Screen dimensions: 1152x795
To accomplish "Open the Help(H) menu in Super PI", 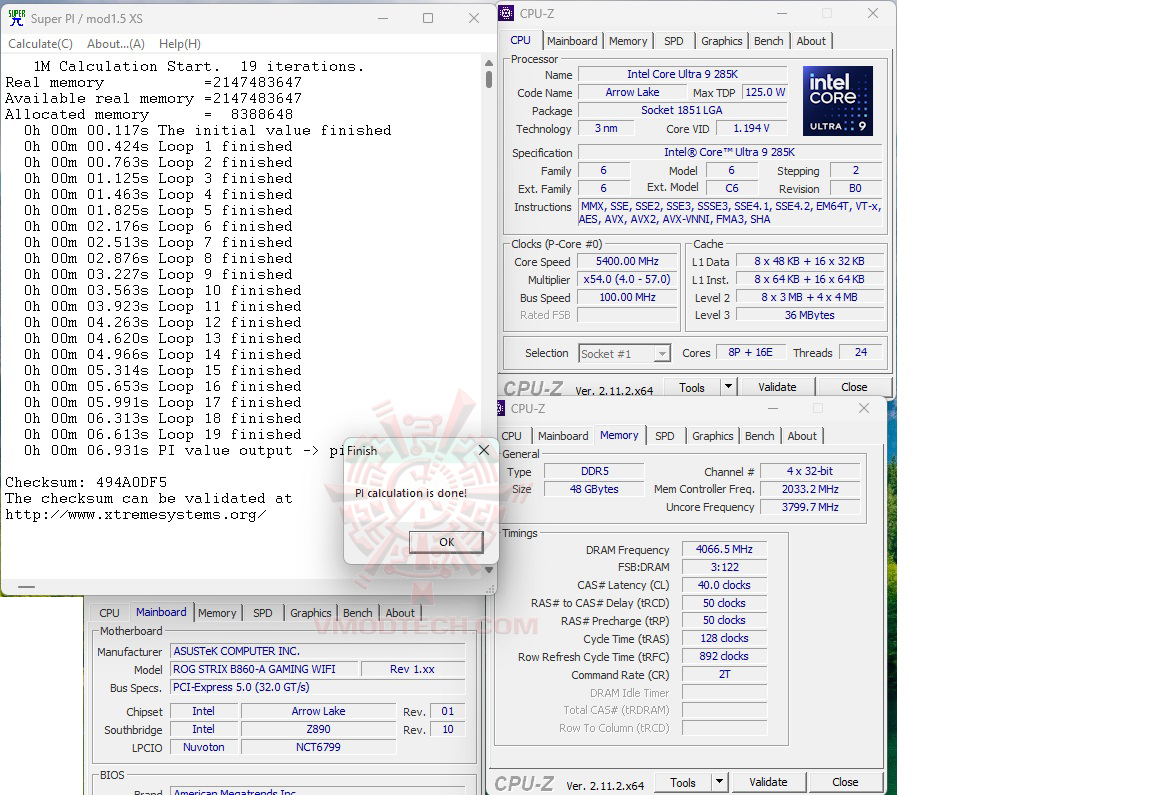I will point(180,44).
